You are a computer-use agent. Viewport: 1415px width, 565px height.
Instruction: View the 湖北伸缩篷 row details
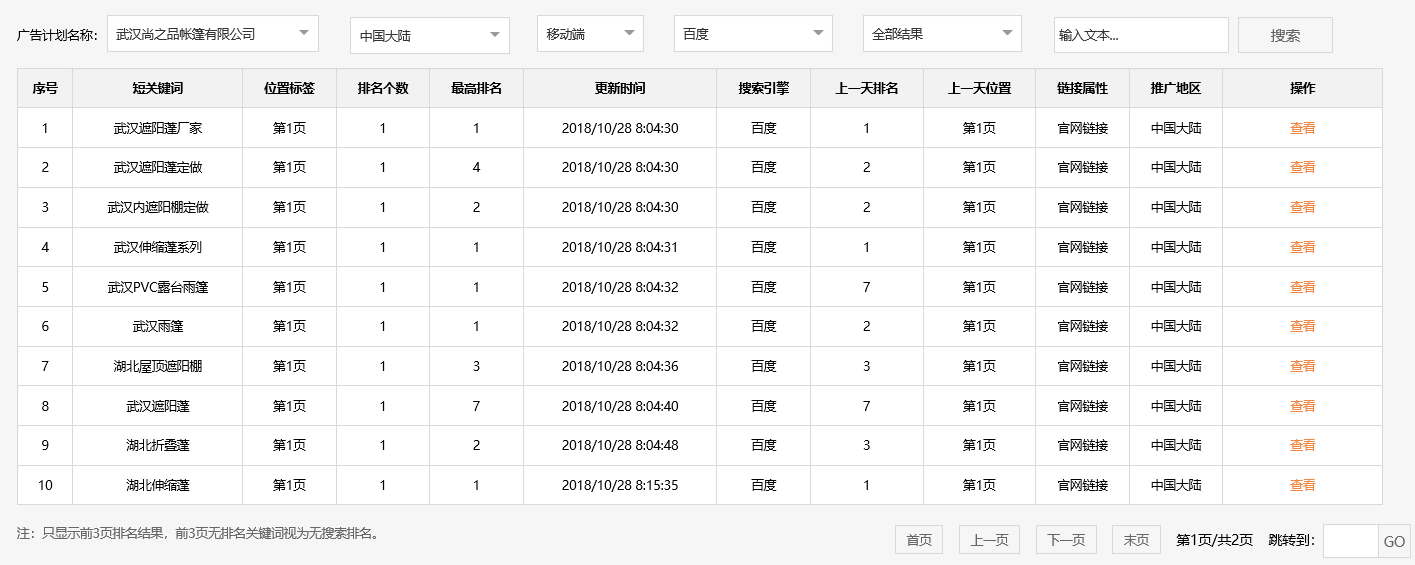(x=1302, y=485)
